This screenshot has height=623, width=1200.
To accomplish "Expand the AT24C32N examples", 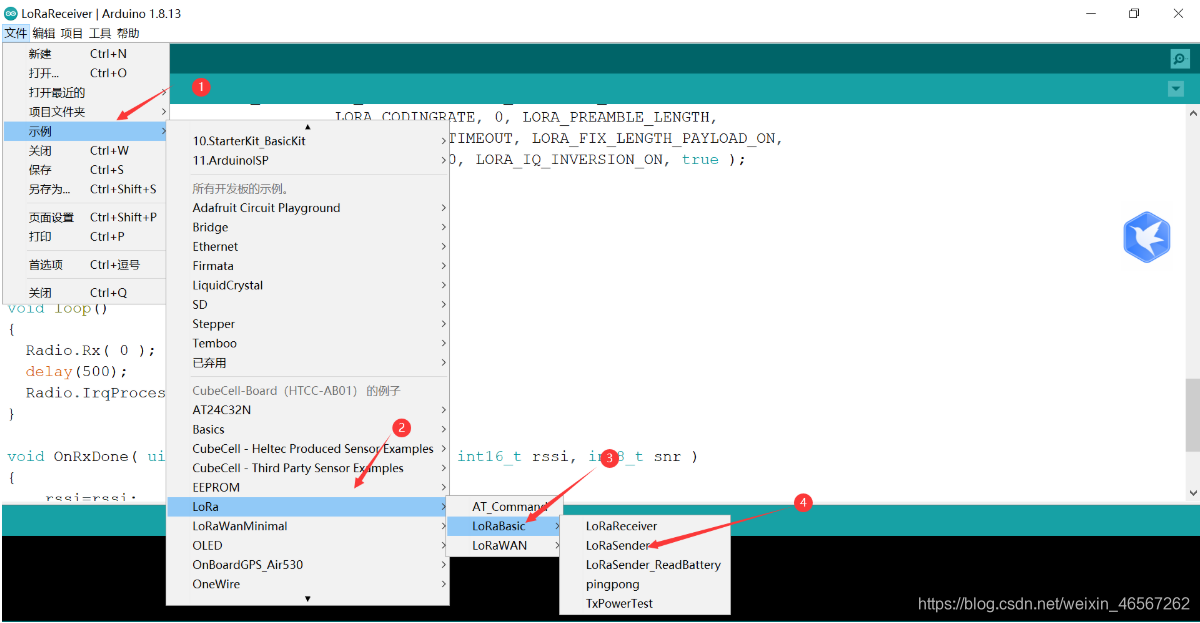I will [308, 410].
